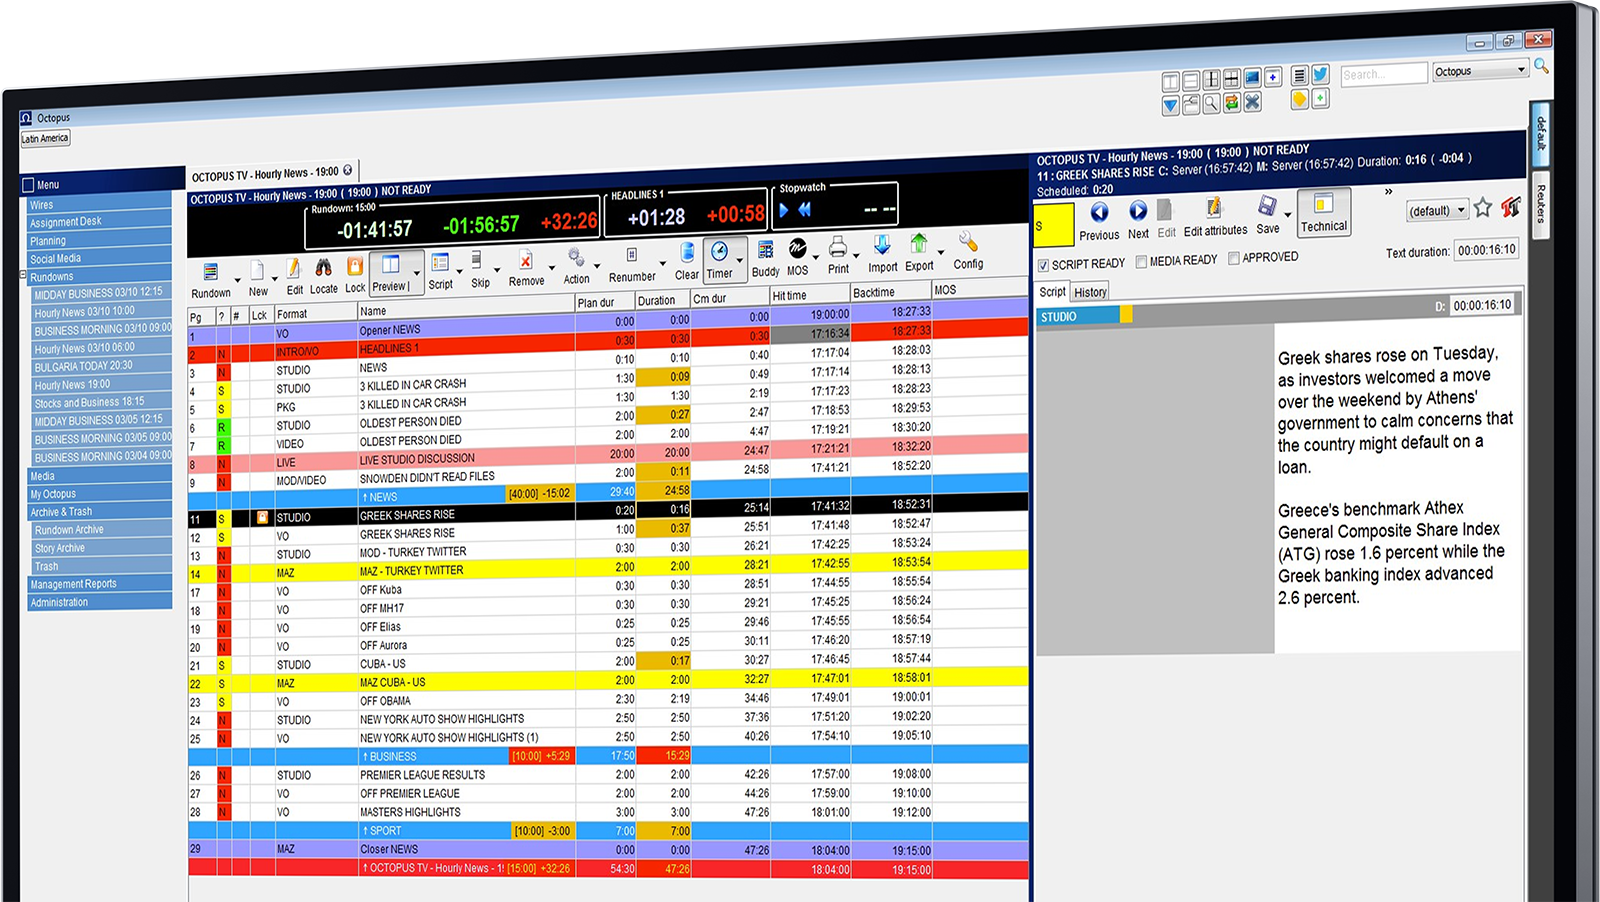The width and height of the screenshot is (1600, 902).
Task: Click the New story icon
Action: (x=257, y=272)
